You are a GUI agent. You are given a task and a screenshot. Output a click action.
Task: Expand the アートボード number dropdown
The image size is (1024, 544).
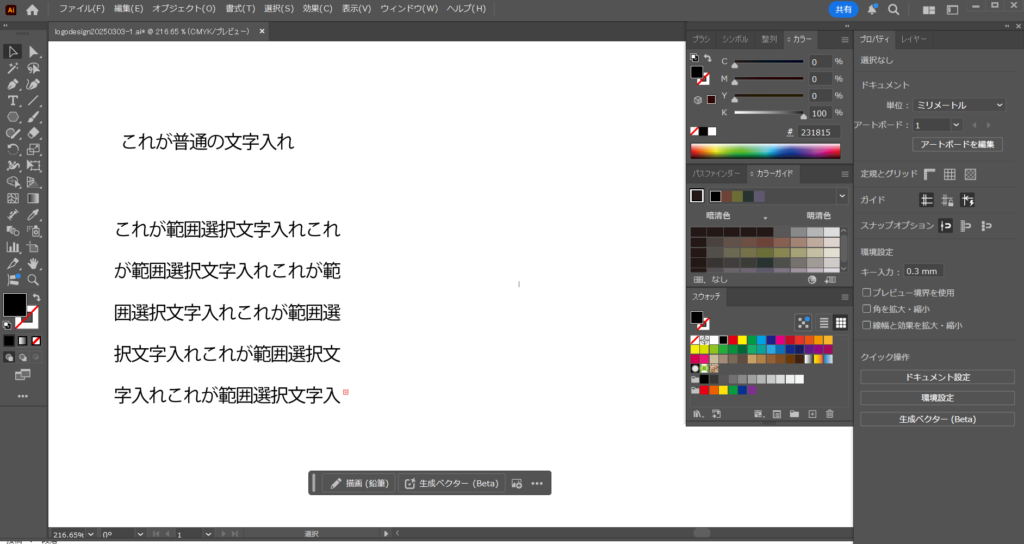957,125
